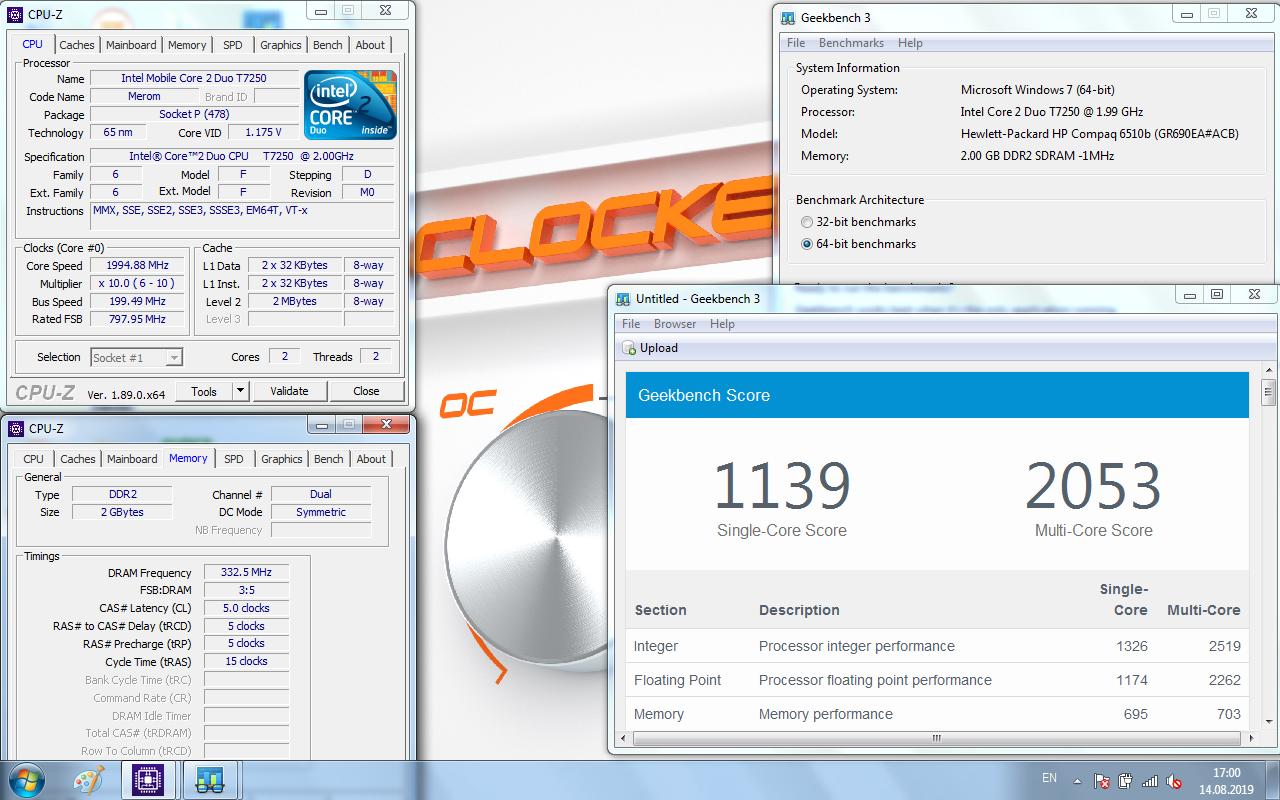Open Benchmarks menu in Geekbench 3
1280x800 pixels.
click(851, 43)
